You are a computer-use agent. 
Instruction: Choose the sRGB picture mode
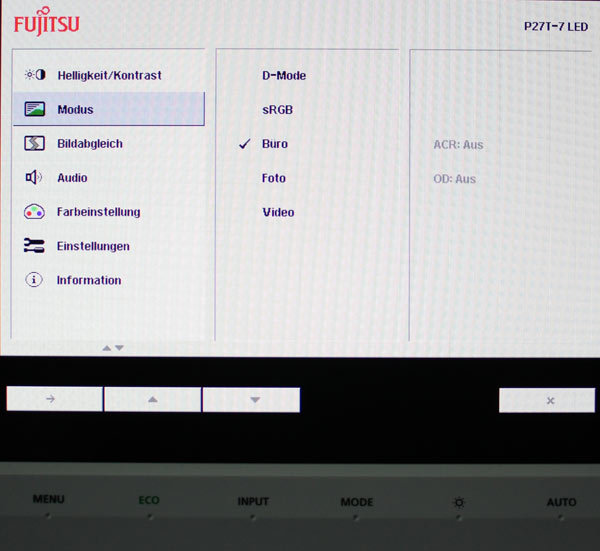coord(277,109)
